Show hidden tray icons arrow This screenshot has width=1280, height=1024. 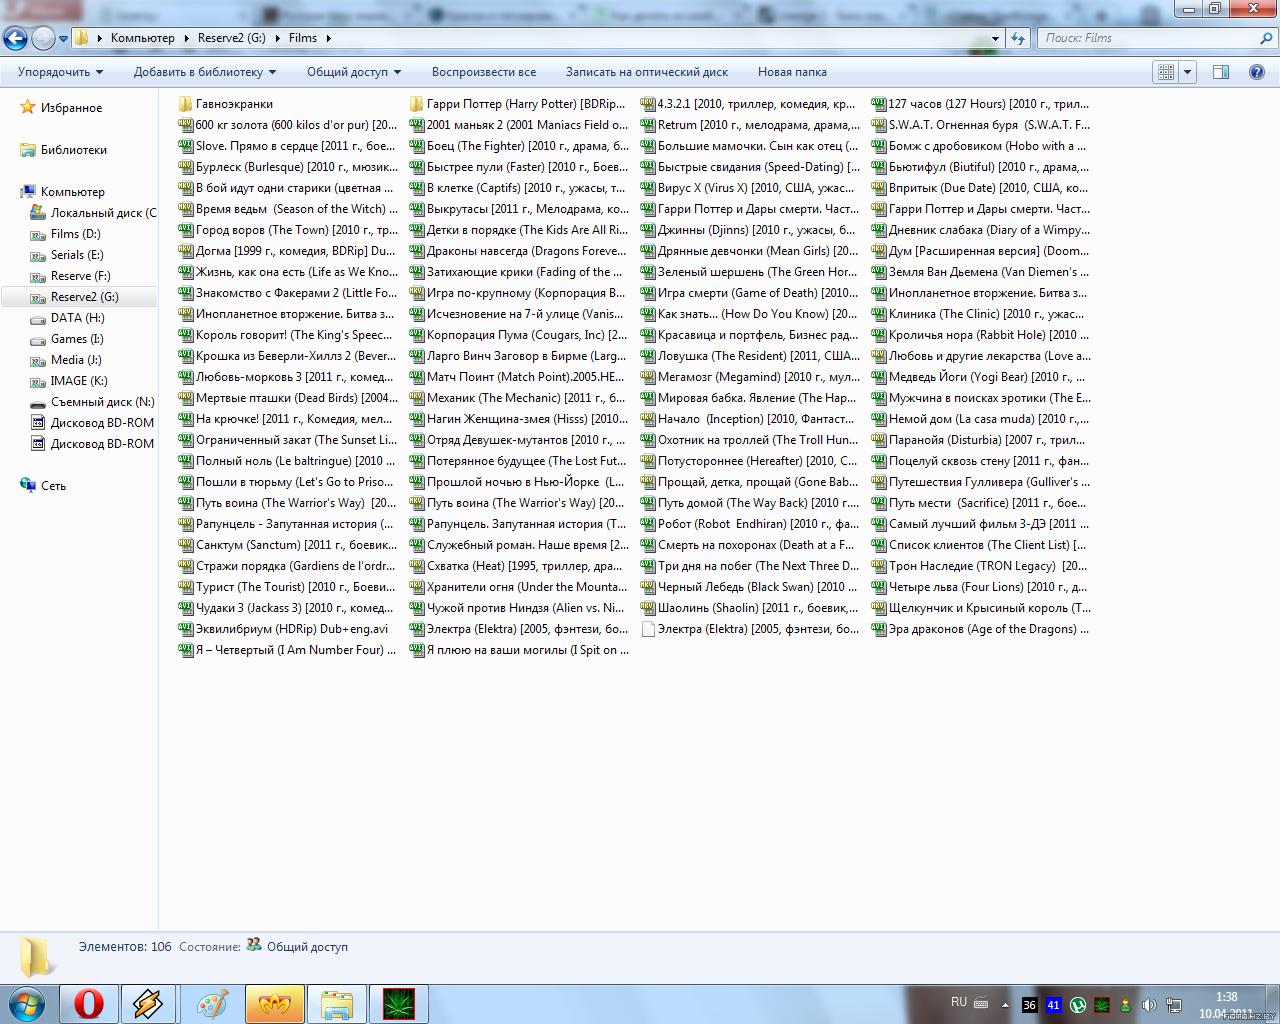[1005, 1005]
